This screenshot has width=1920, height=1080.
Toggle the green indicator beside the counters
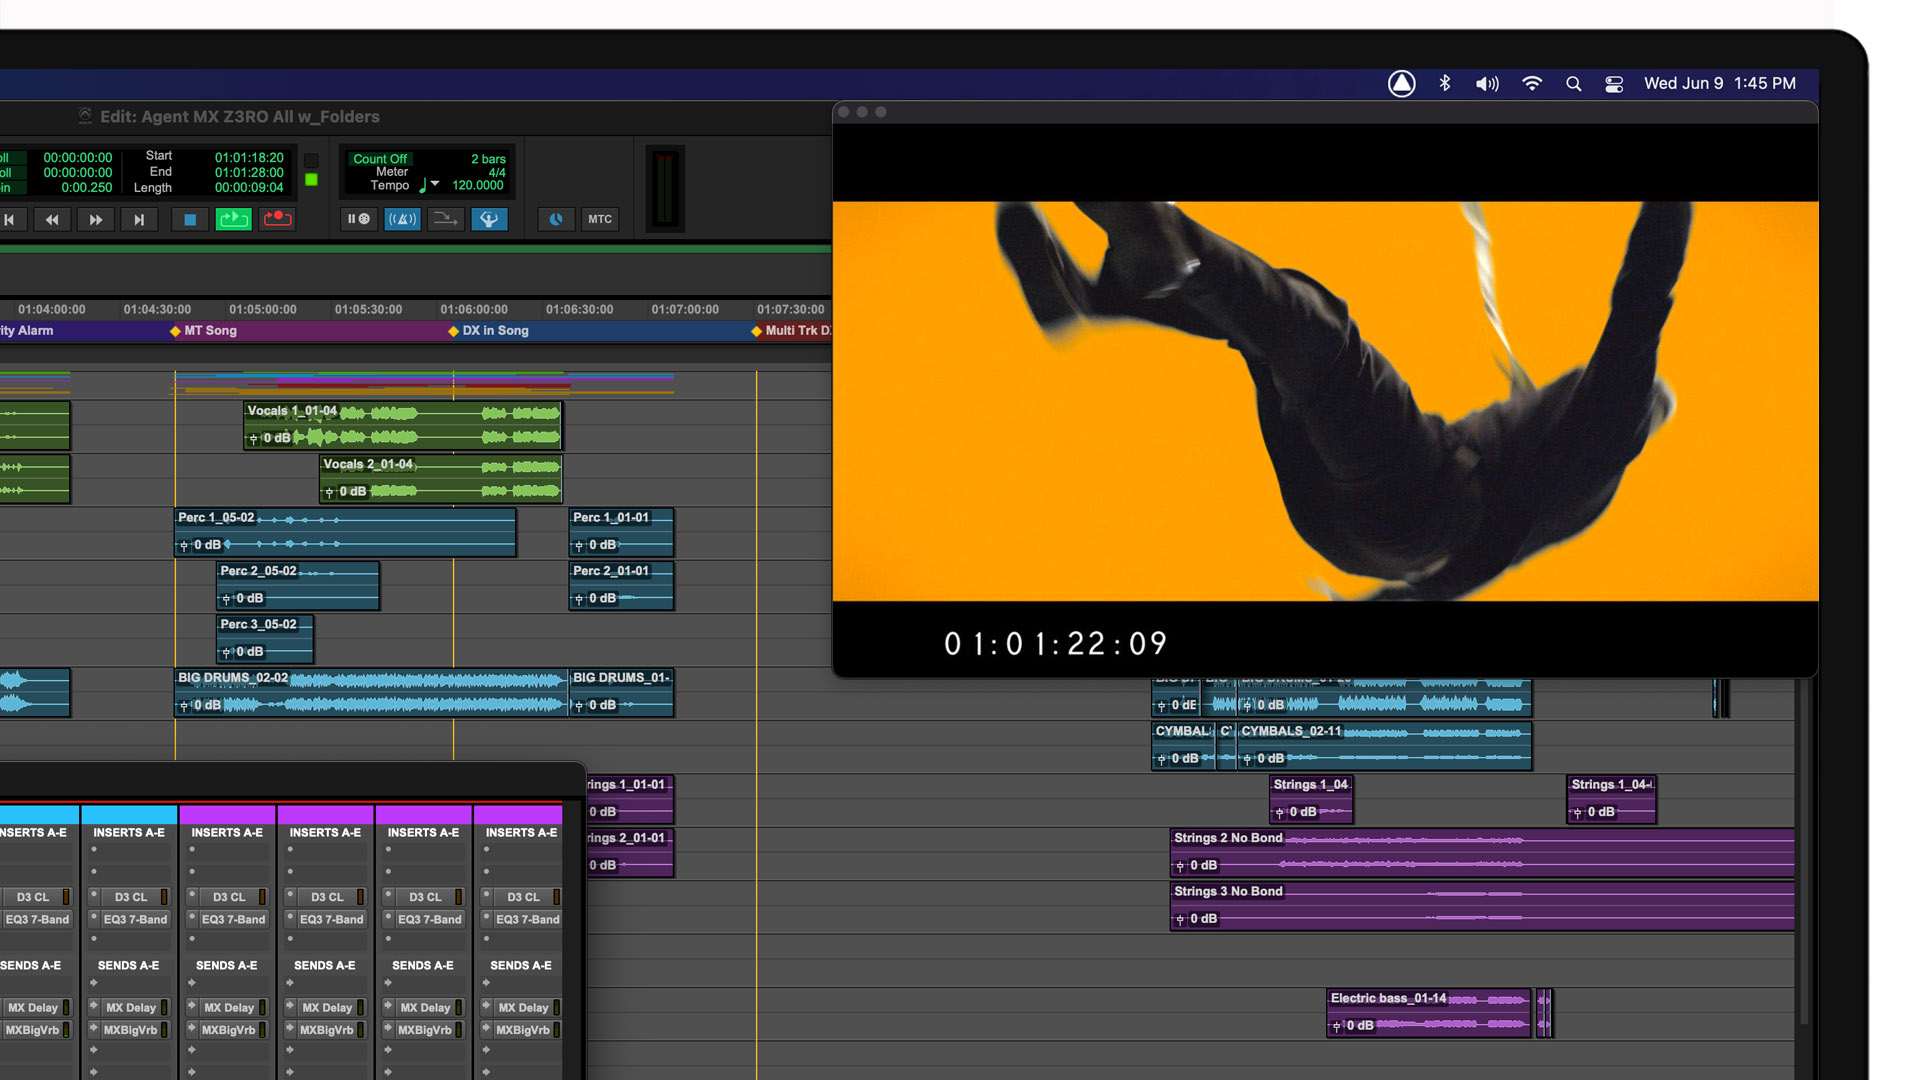[311, 179]
